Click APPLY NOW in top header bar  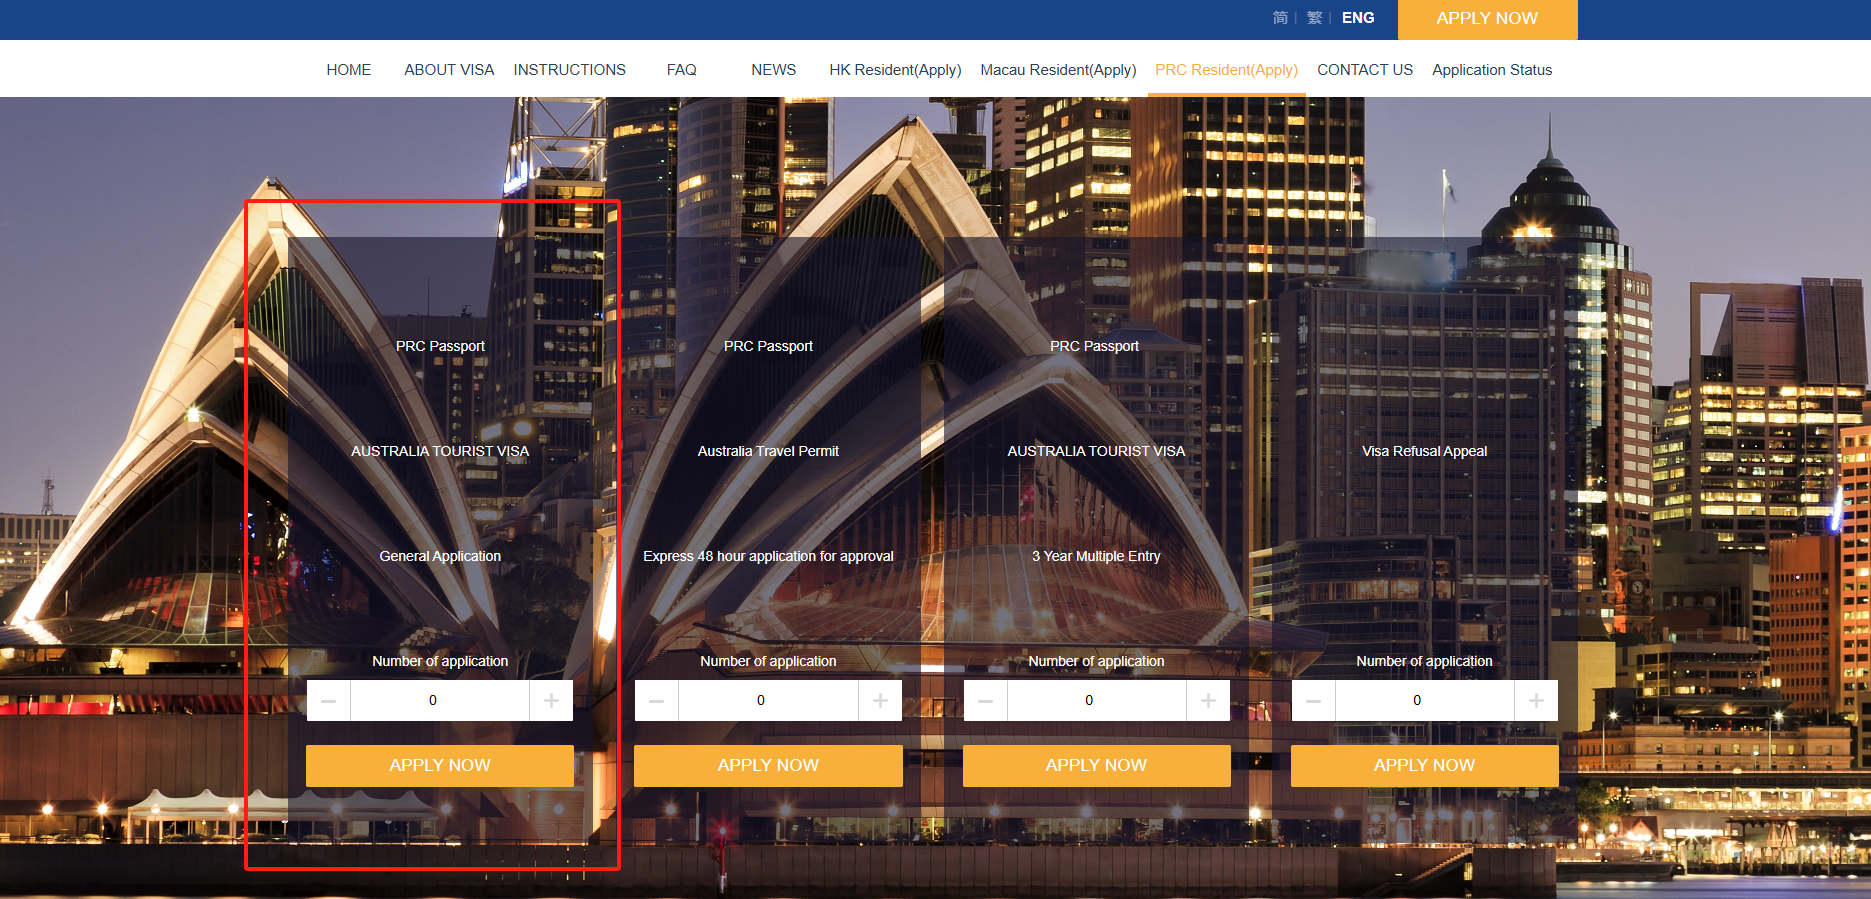point(1486,19)
